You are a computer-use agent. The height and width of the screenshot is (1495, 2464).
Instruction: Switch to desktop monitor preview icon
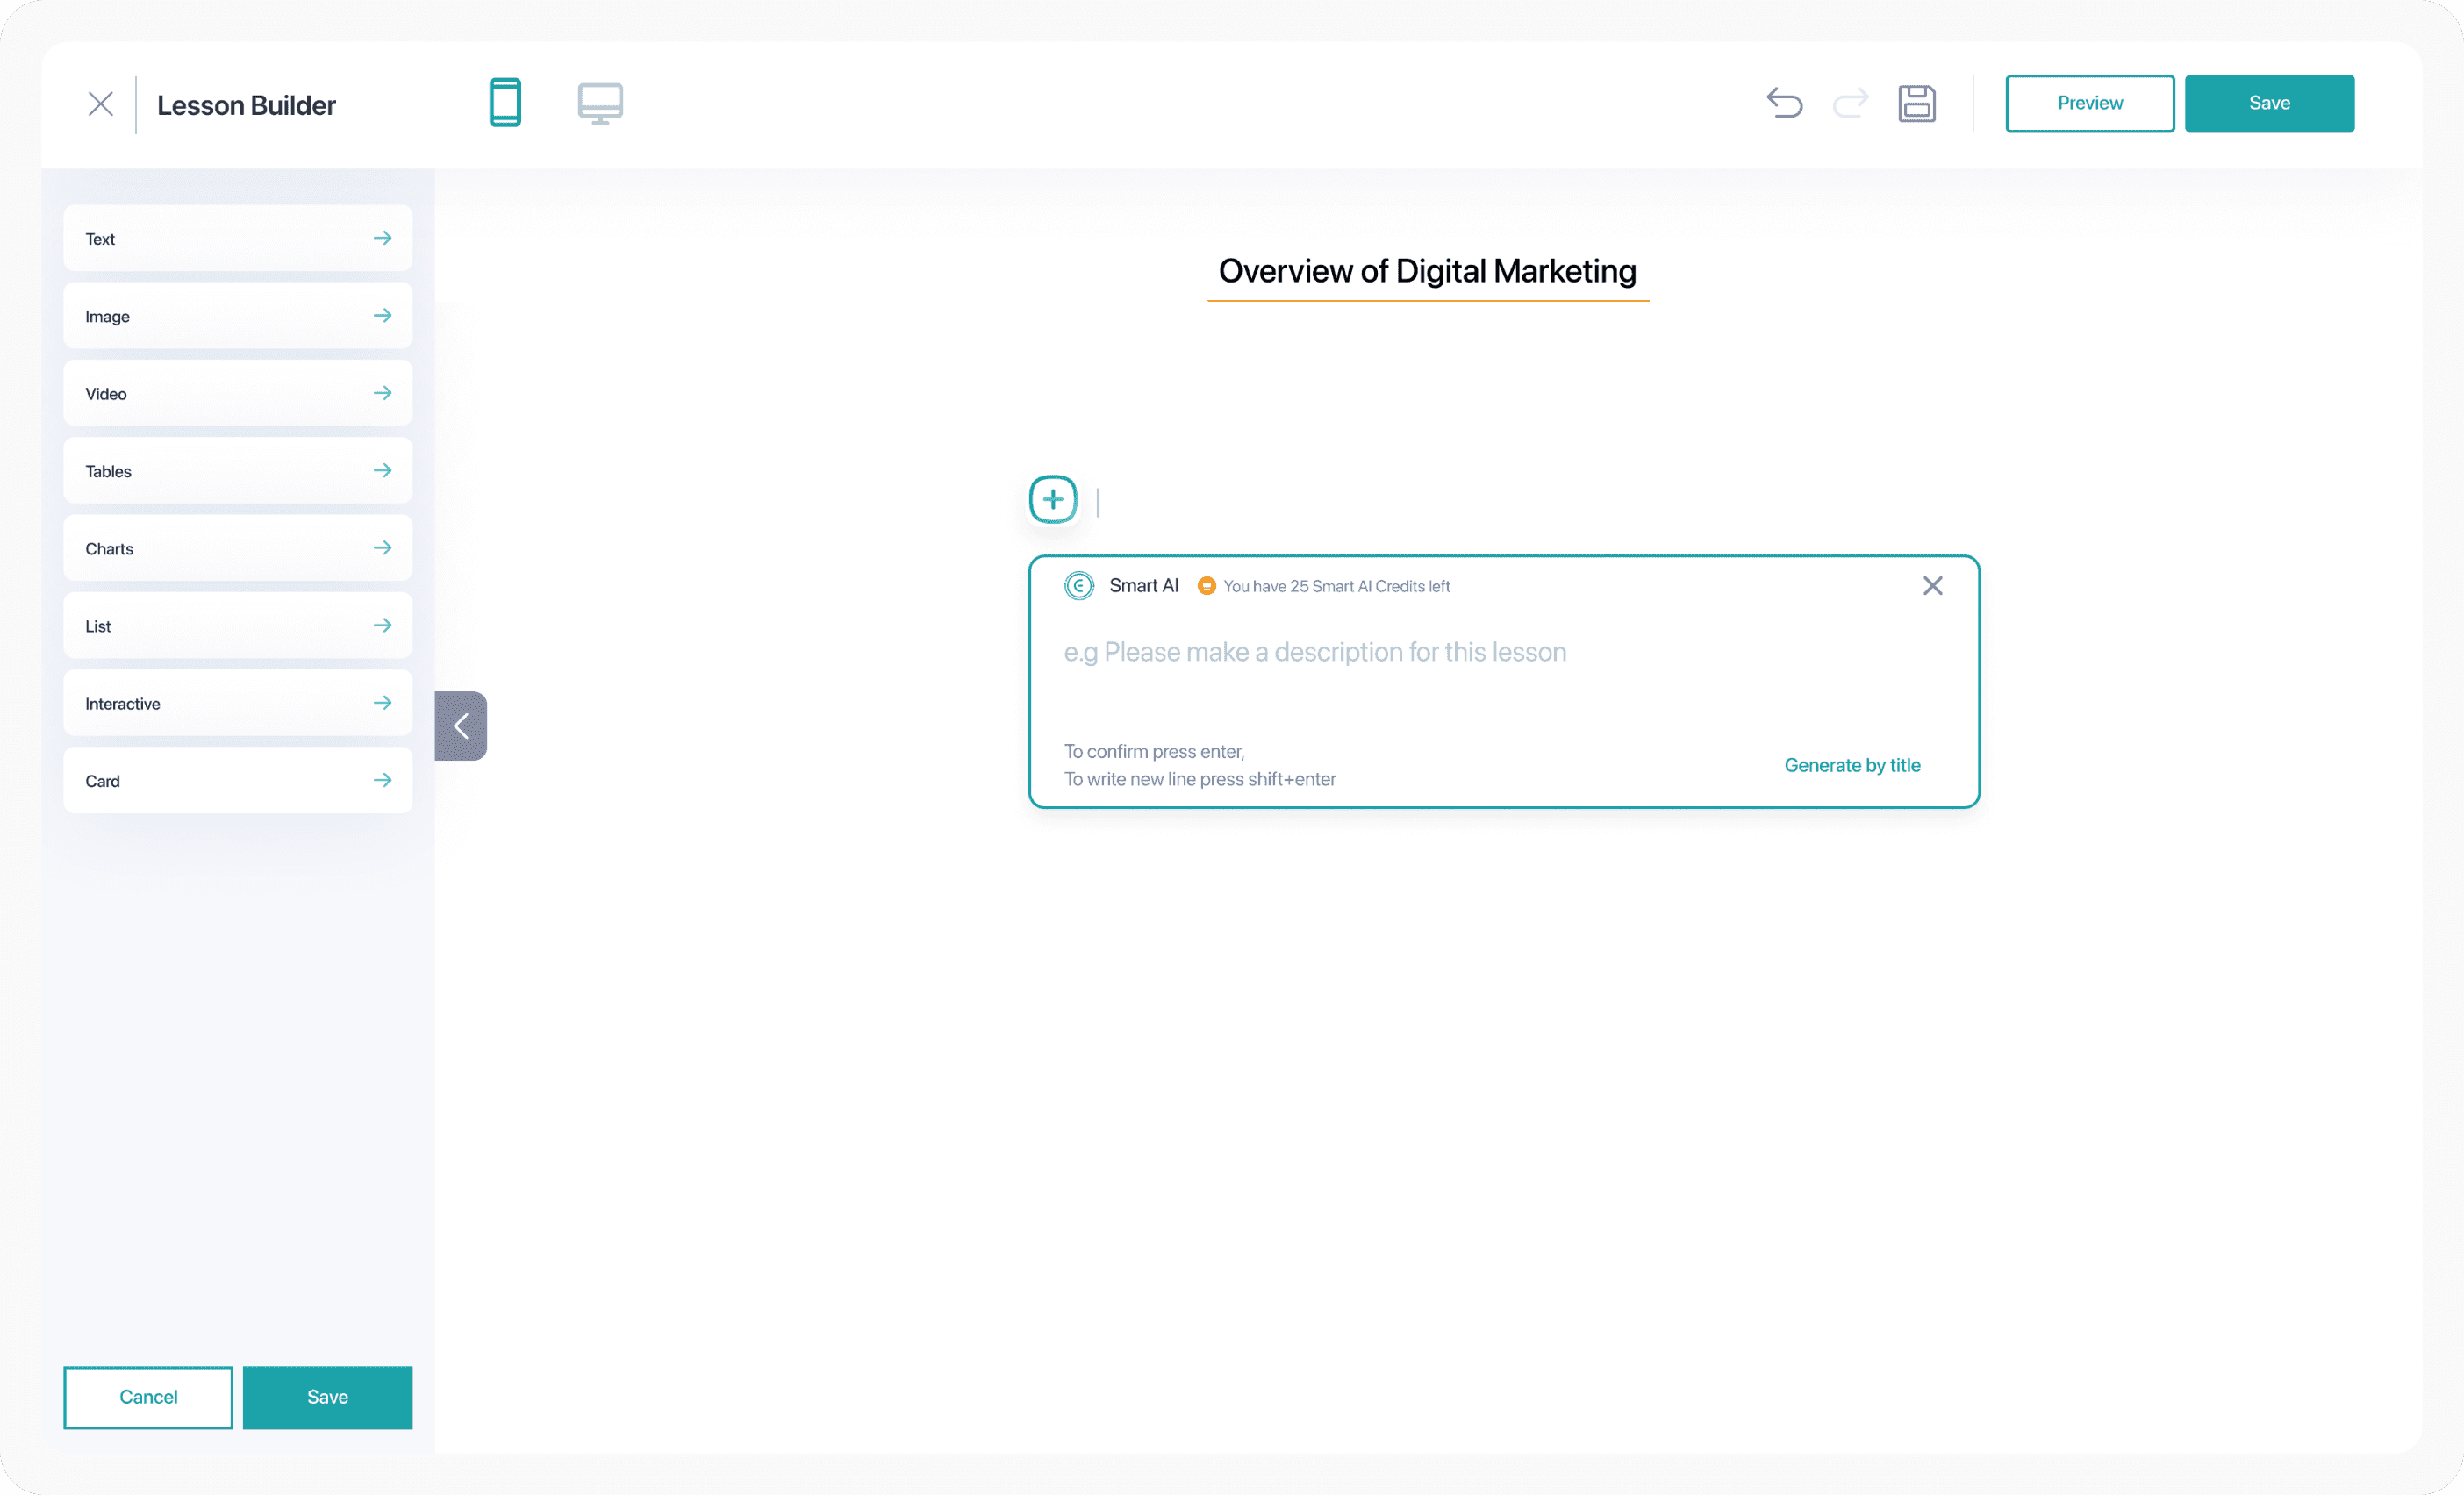[600, 103]
